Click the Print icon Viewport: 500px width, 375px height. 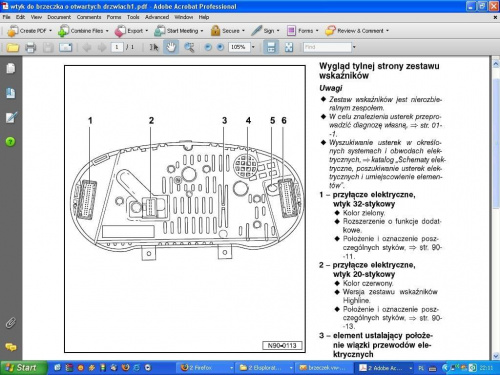pyautogui.click(x=30, y=47)
